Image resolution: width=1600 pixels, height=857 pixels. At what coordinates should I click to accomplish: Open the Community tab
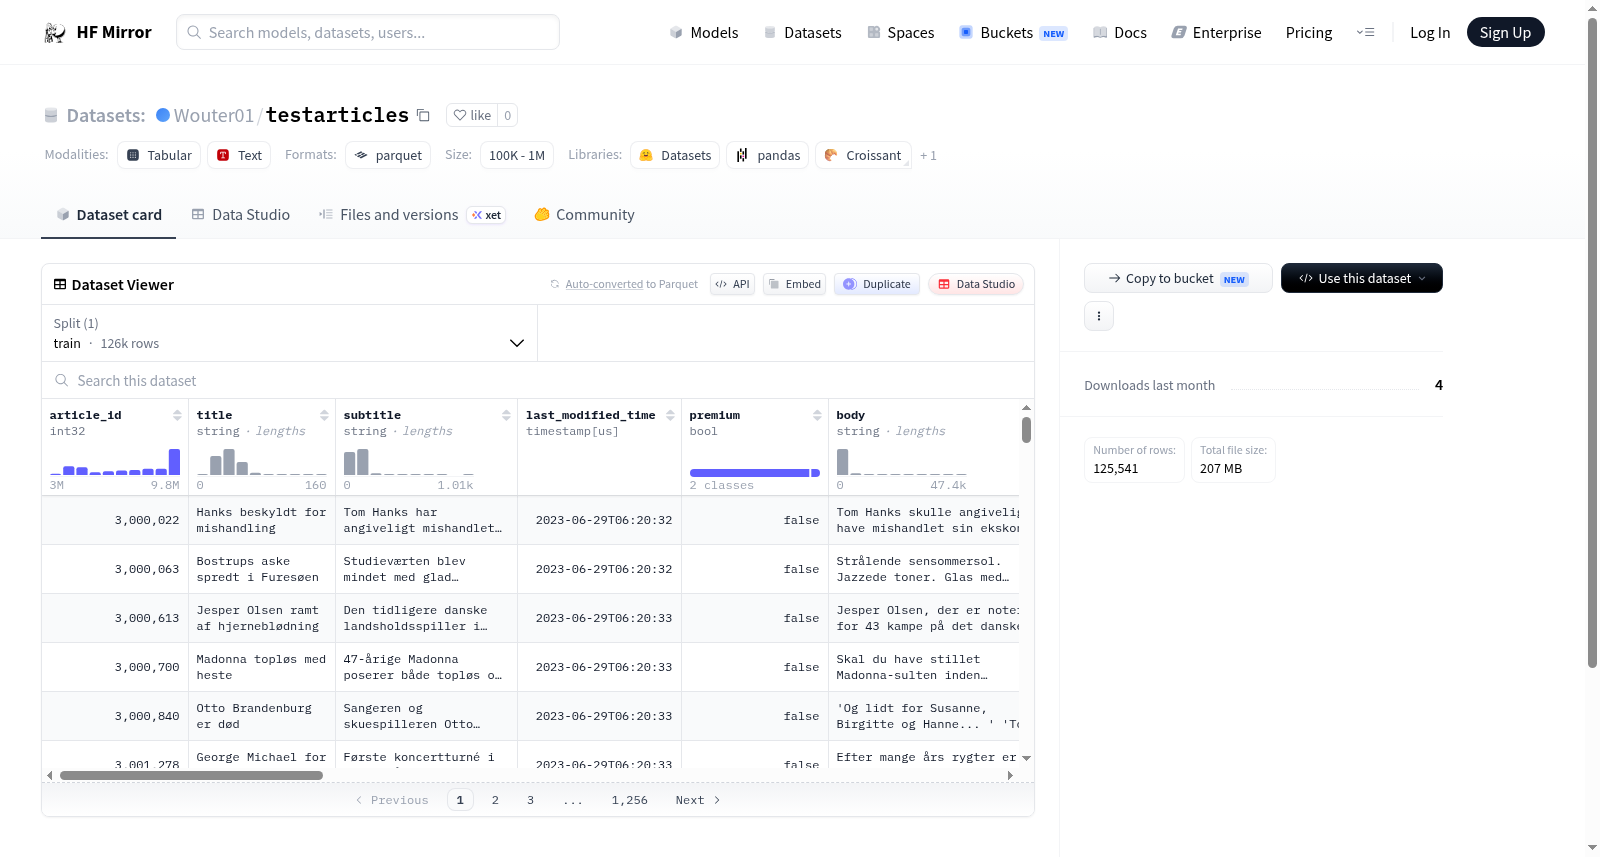585,215
